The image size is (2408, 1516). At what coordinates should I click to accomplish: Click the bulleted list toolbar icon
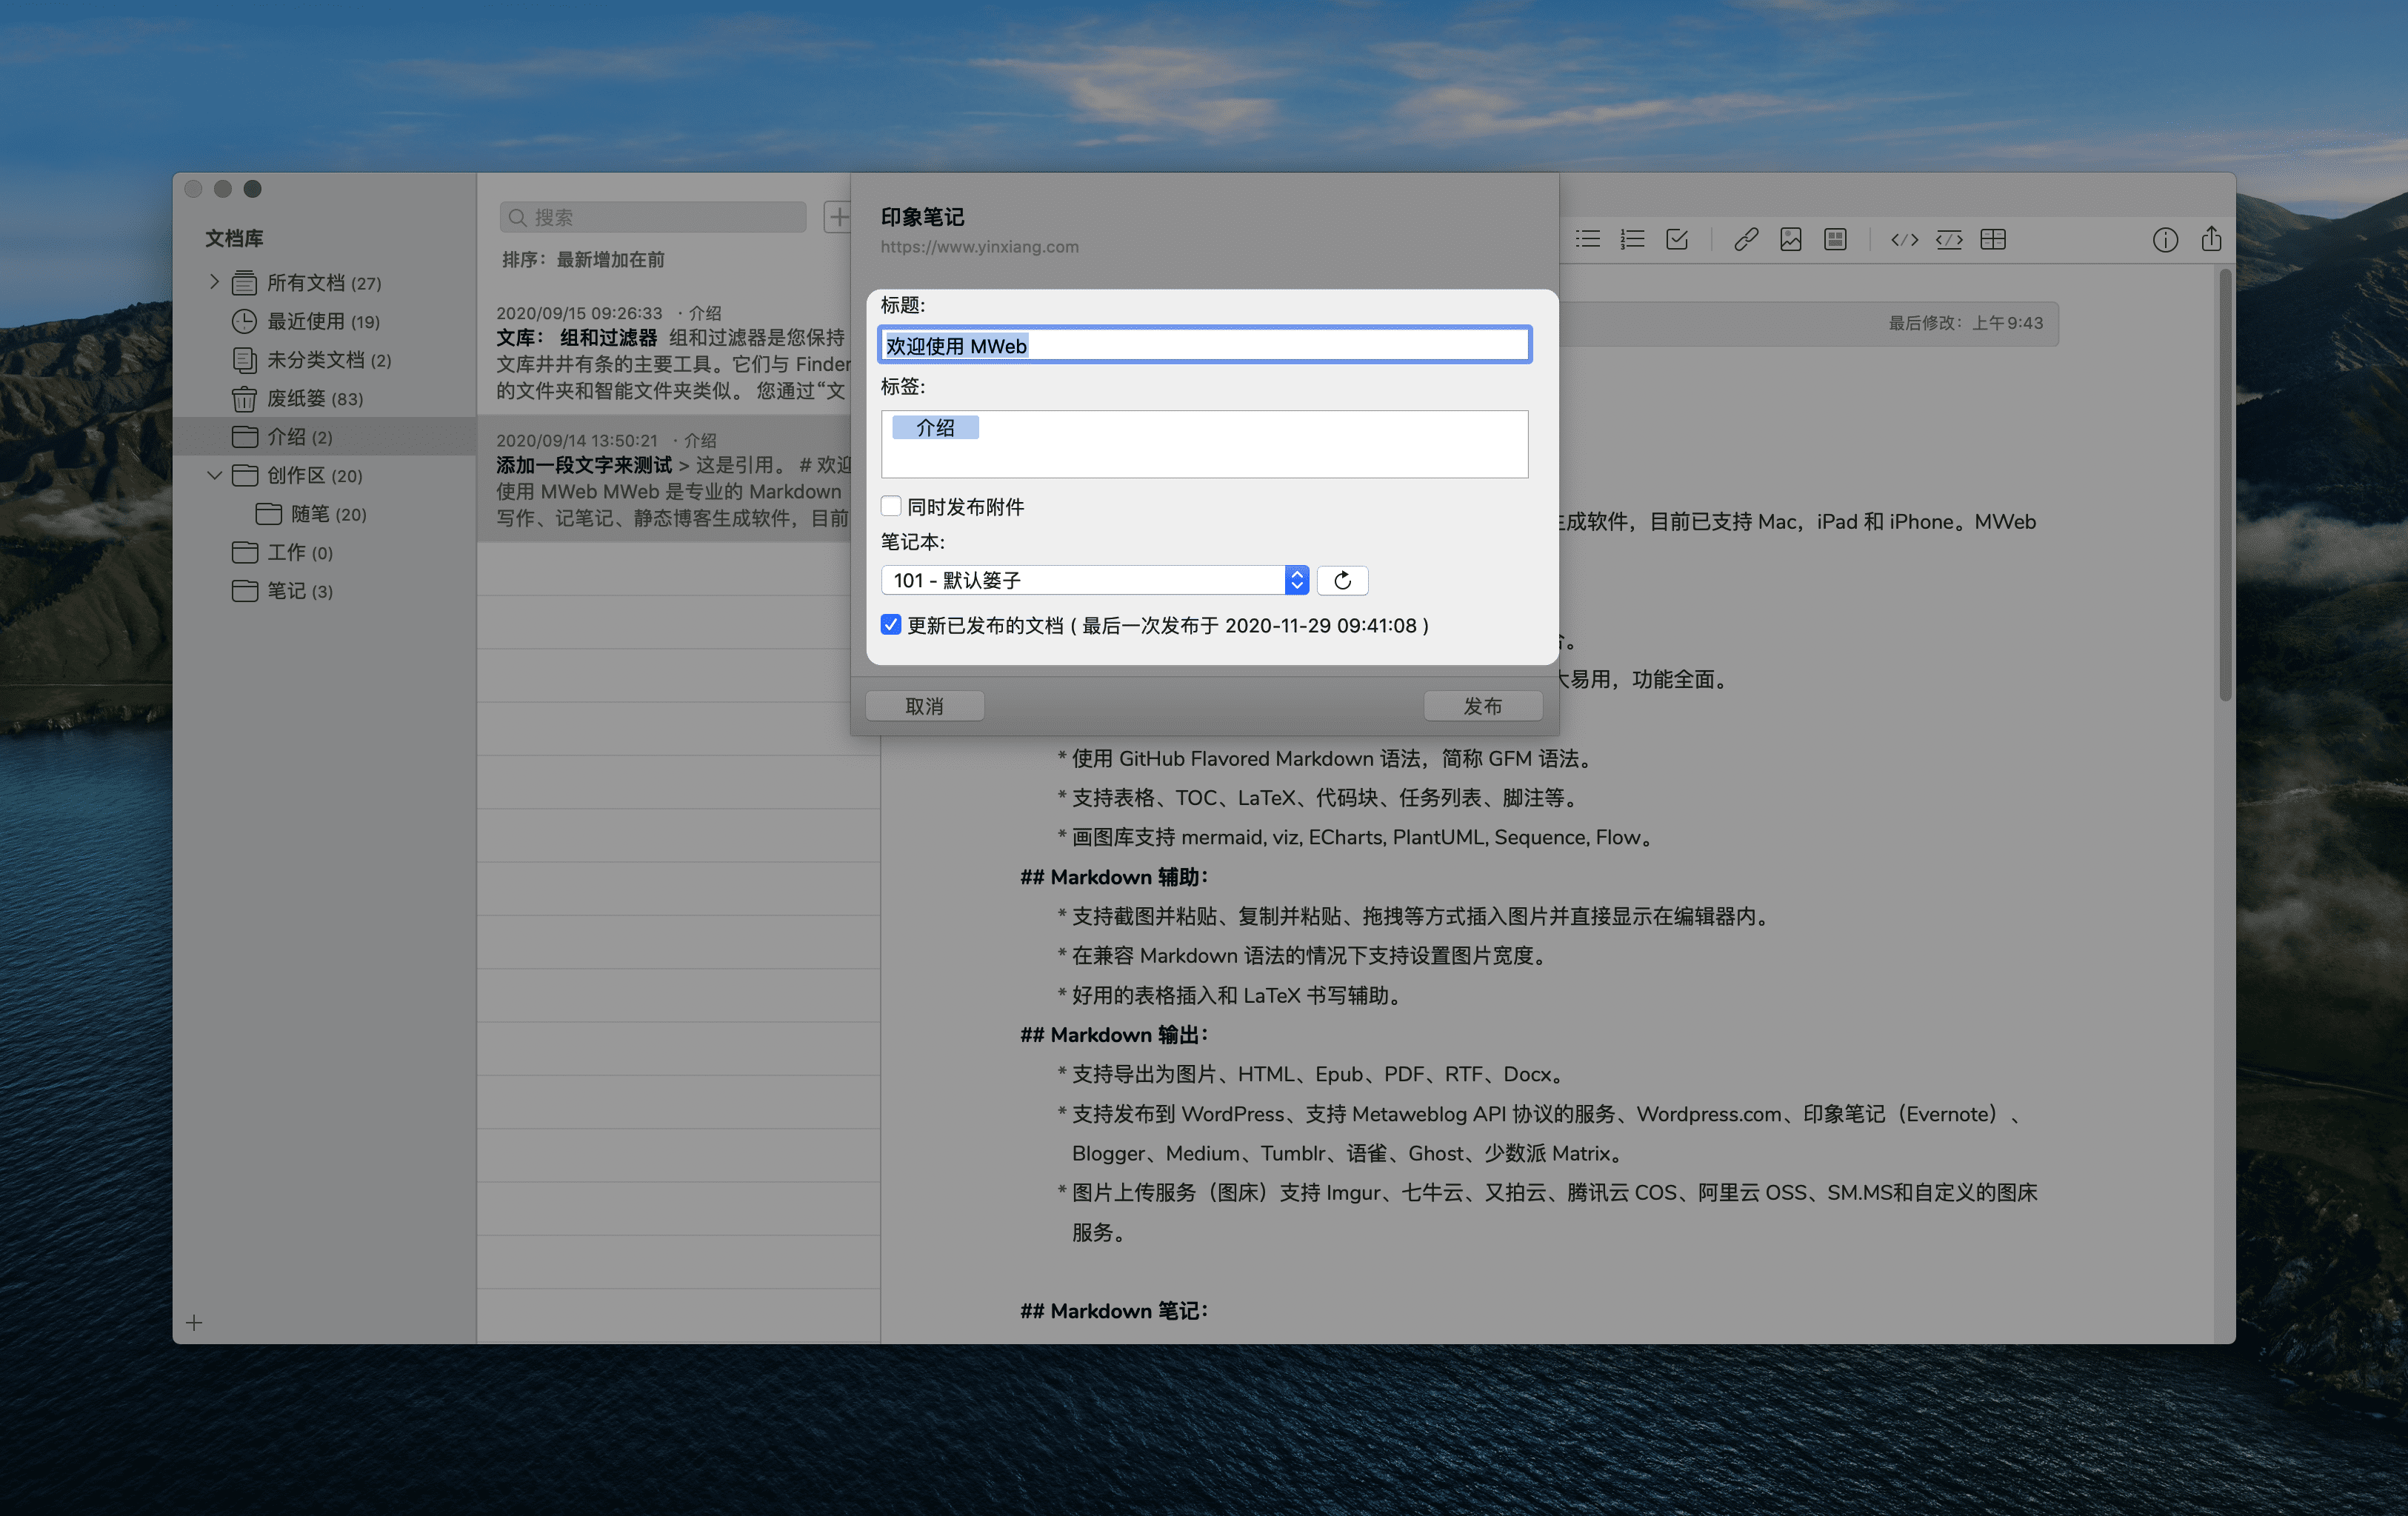click(x=1588, y=239)
